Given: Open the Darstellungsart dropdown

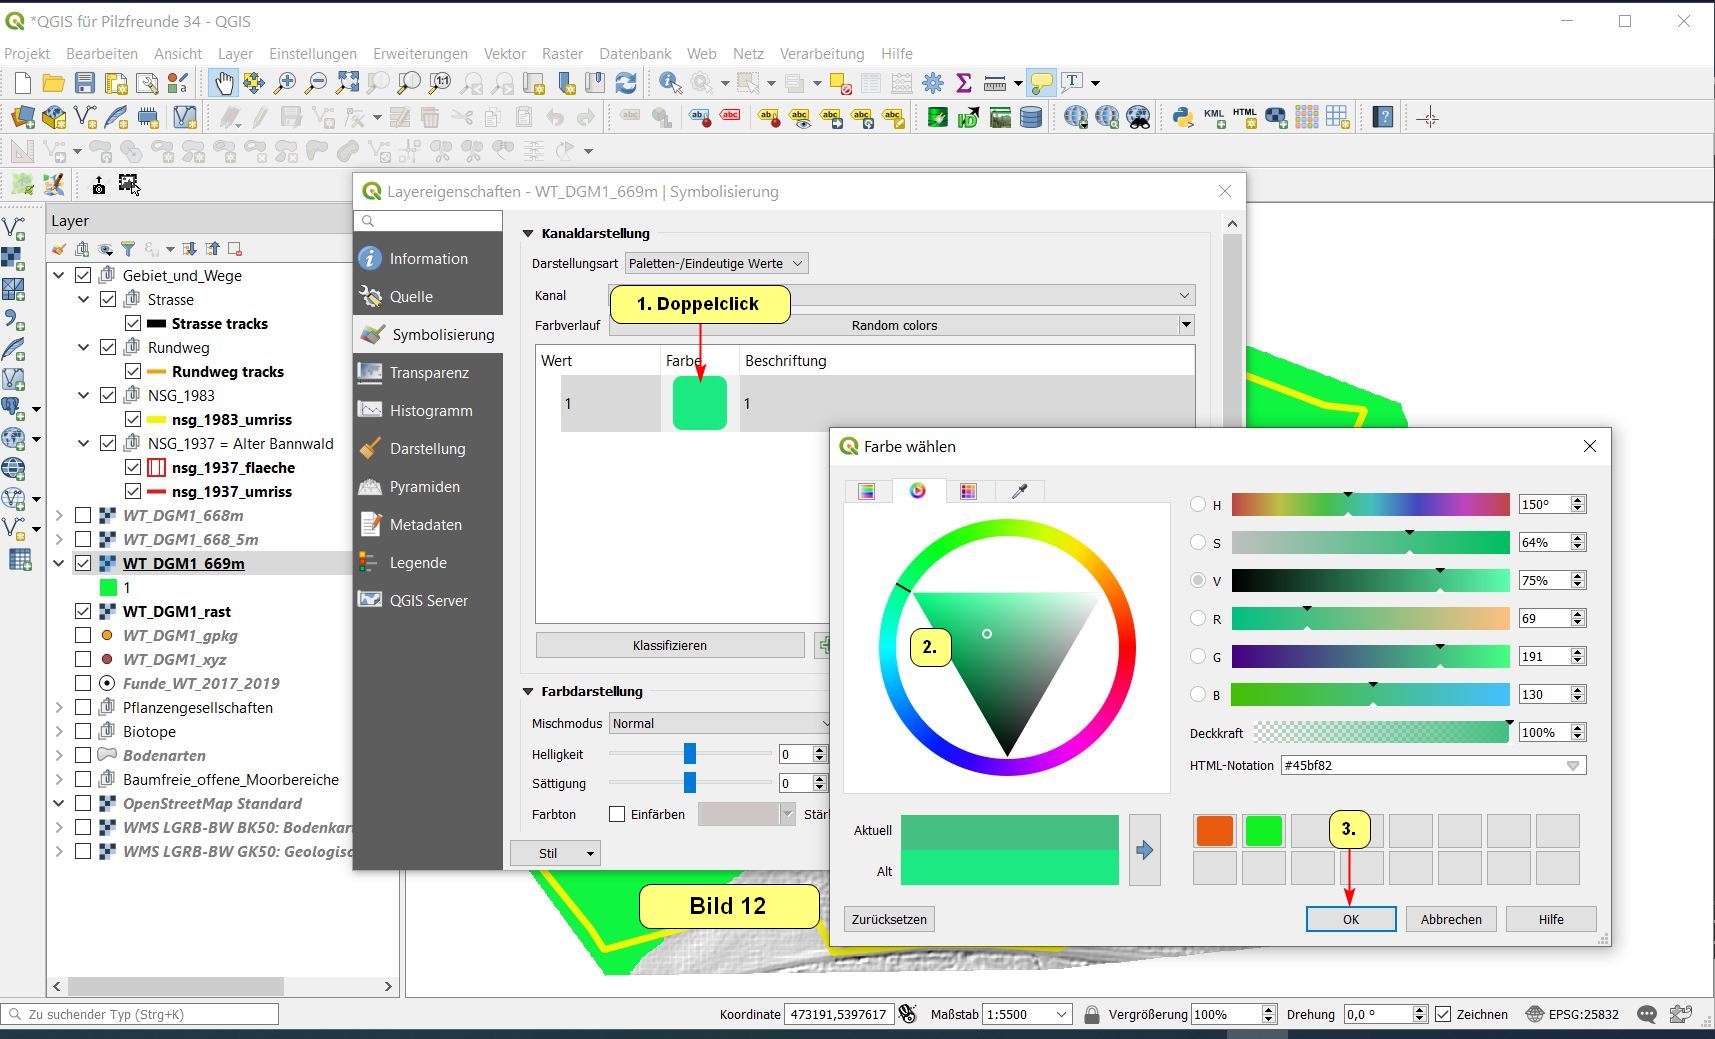Looking at the screenshot, I should click(x=716, y=263).
